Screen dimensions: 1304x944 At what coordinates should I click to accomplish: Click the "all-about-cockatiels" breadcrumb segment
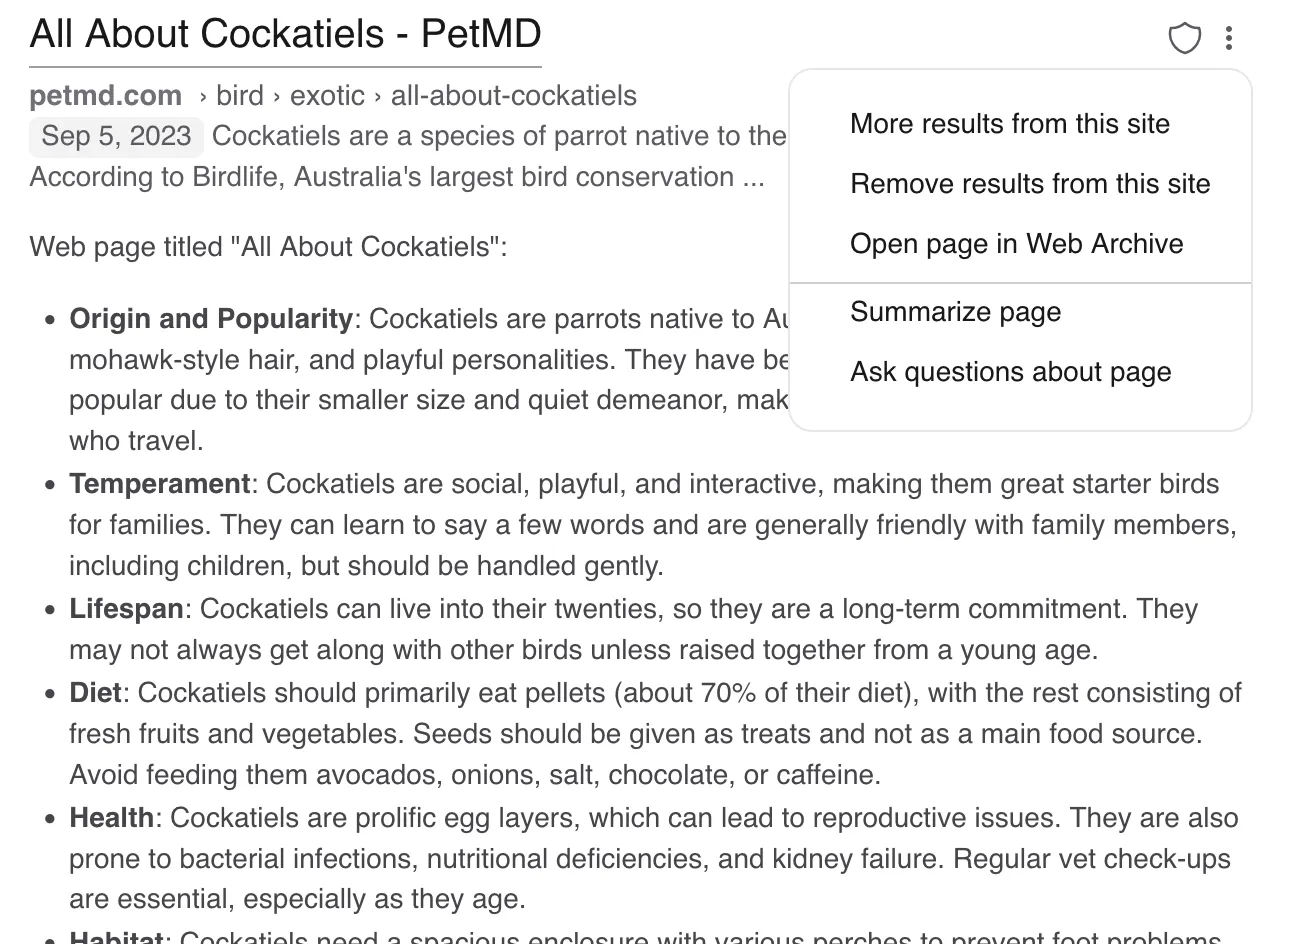click(513, 96)
